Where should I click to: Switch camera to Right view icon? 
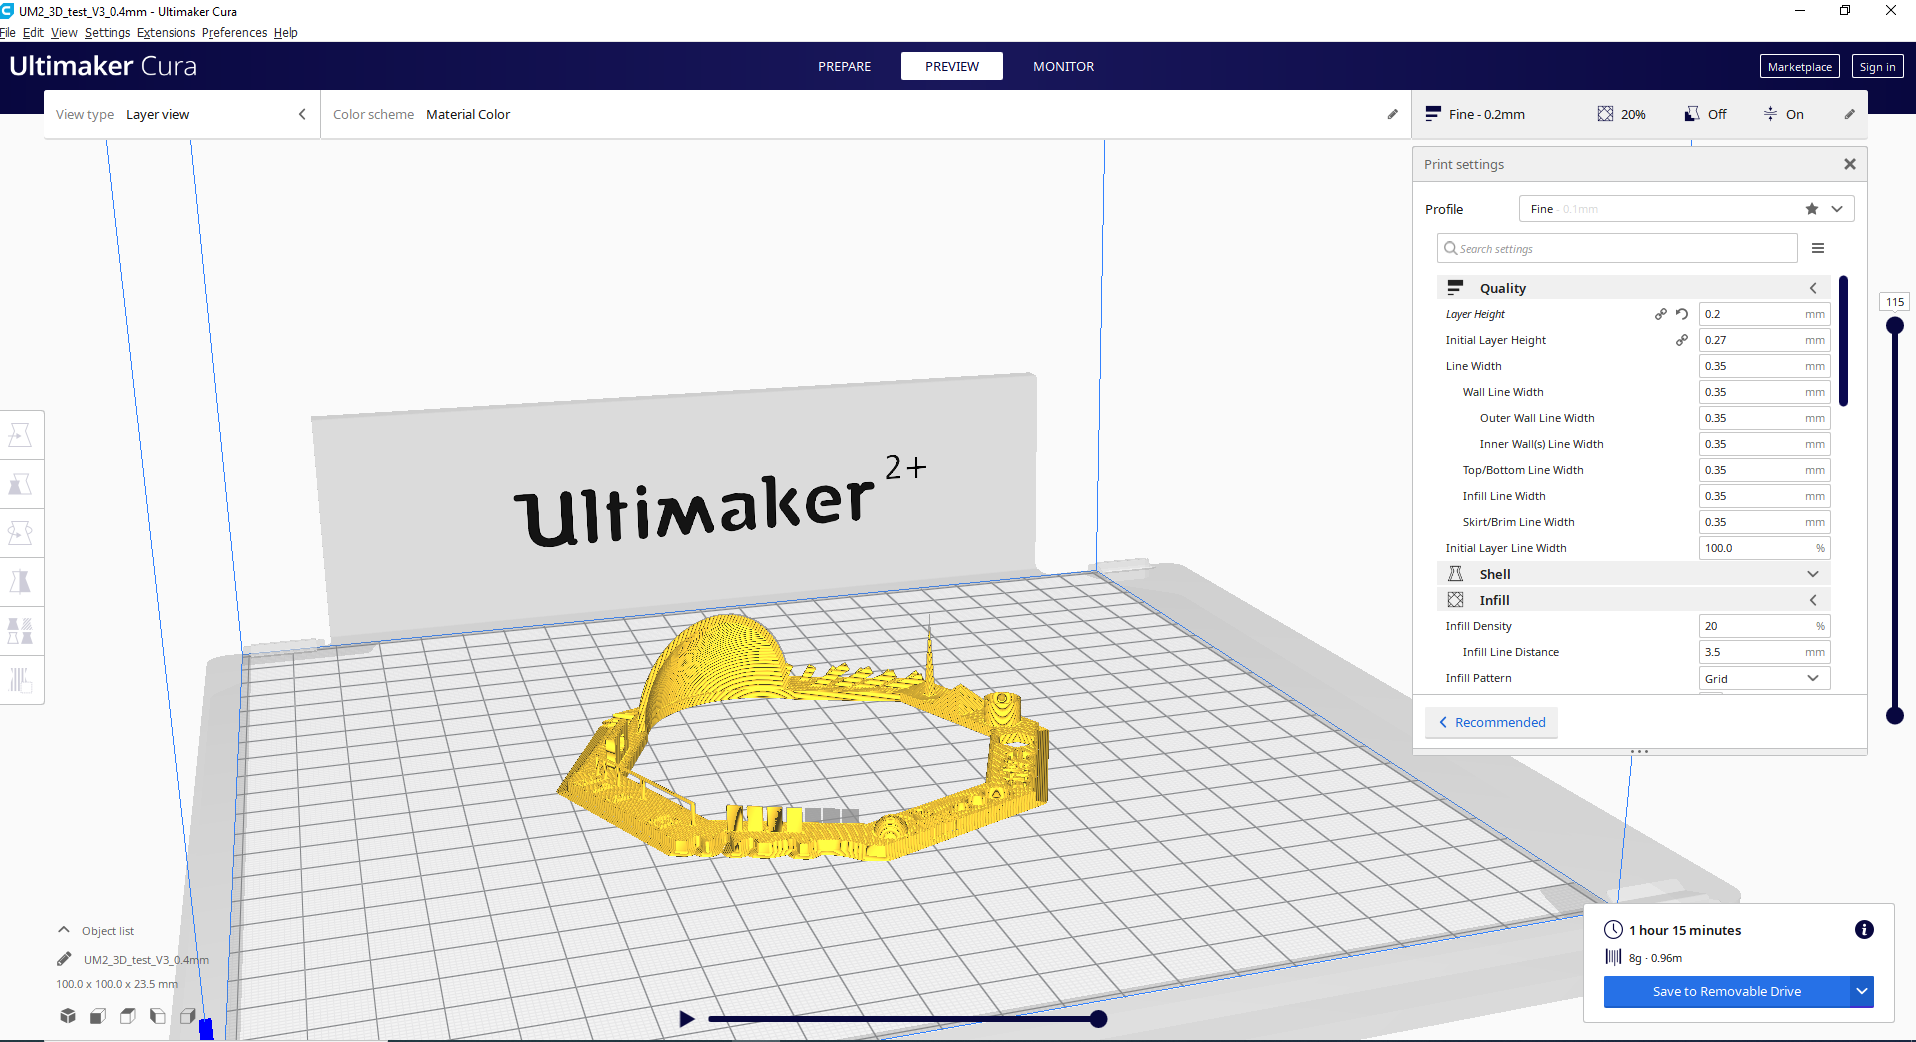188,1016
